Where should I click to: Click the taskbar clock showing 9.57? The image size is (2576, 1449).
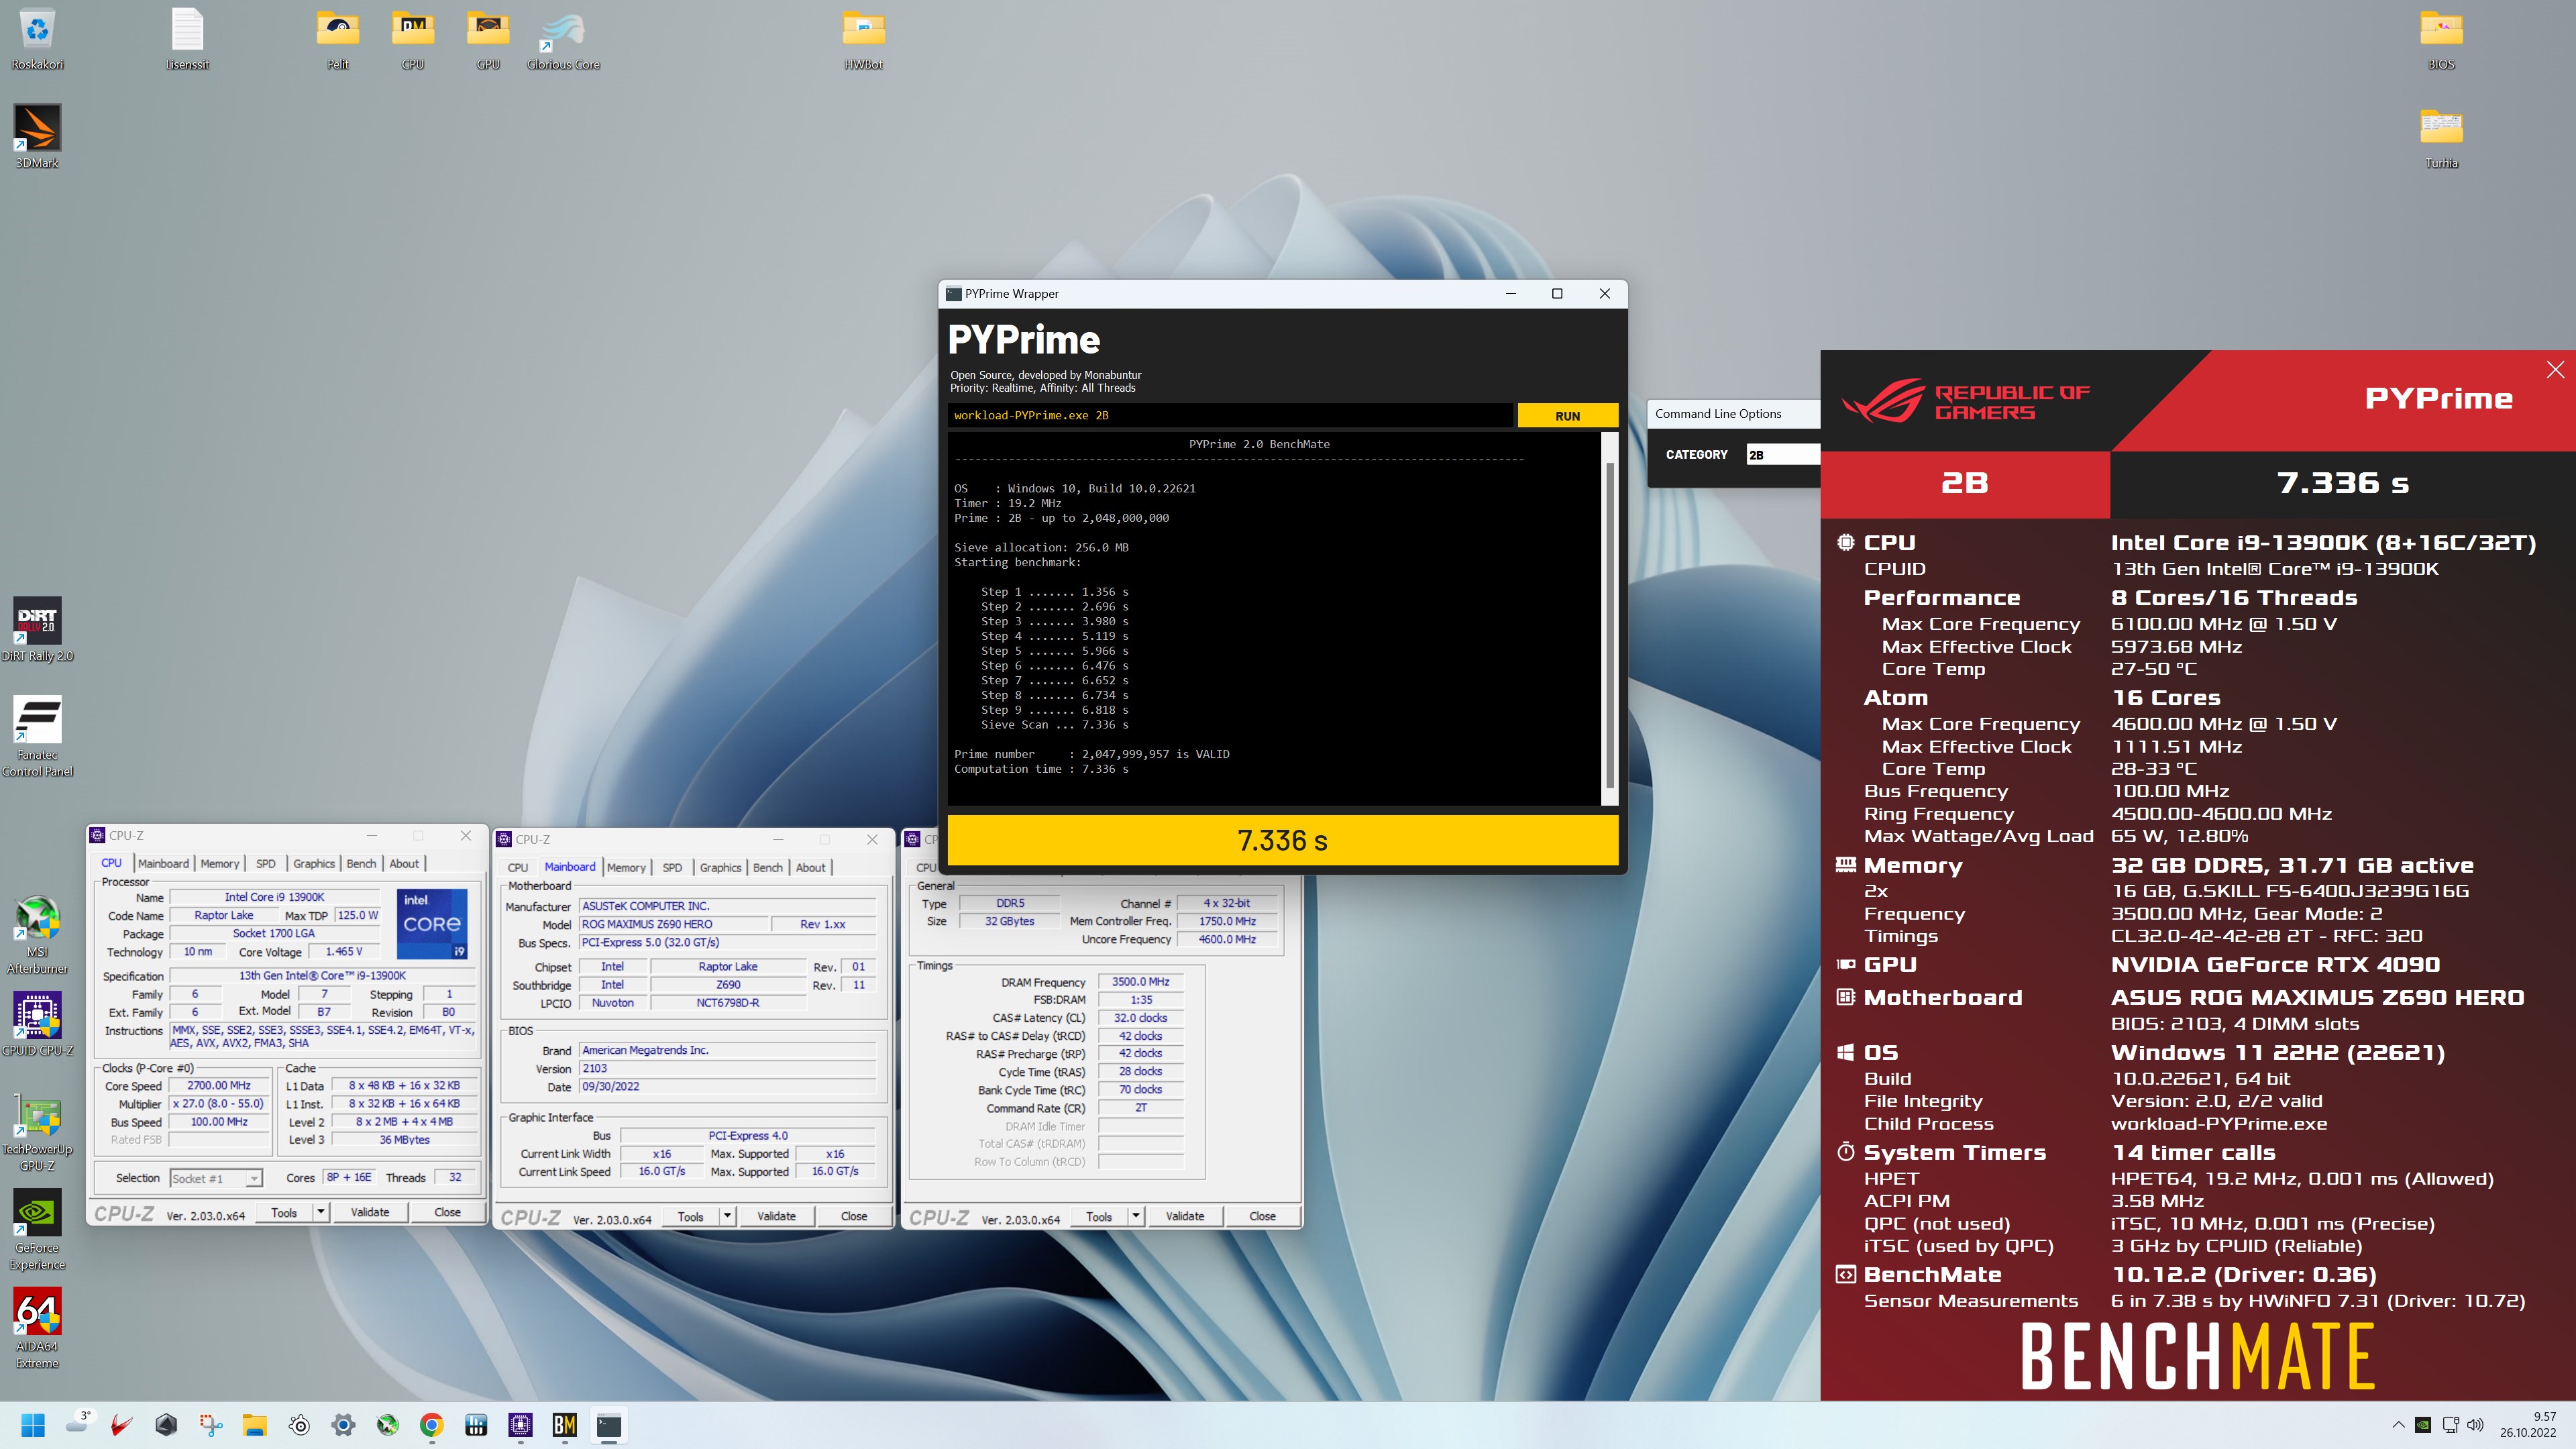(2527, 1424)
